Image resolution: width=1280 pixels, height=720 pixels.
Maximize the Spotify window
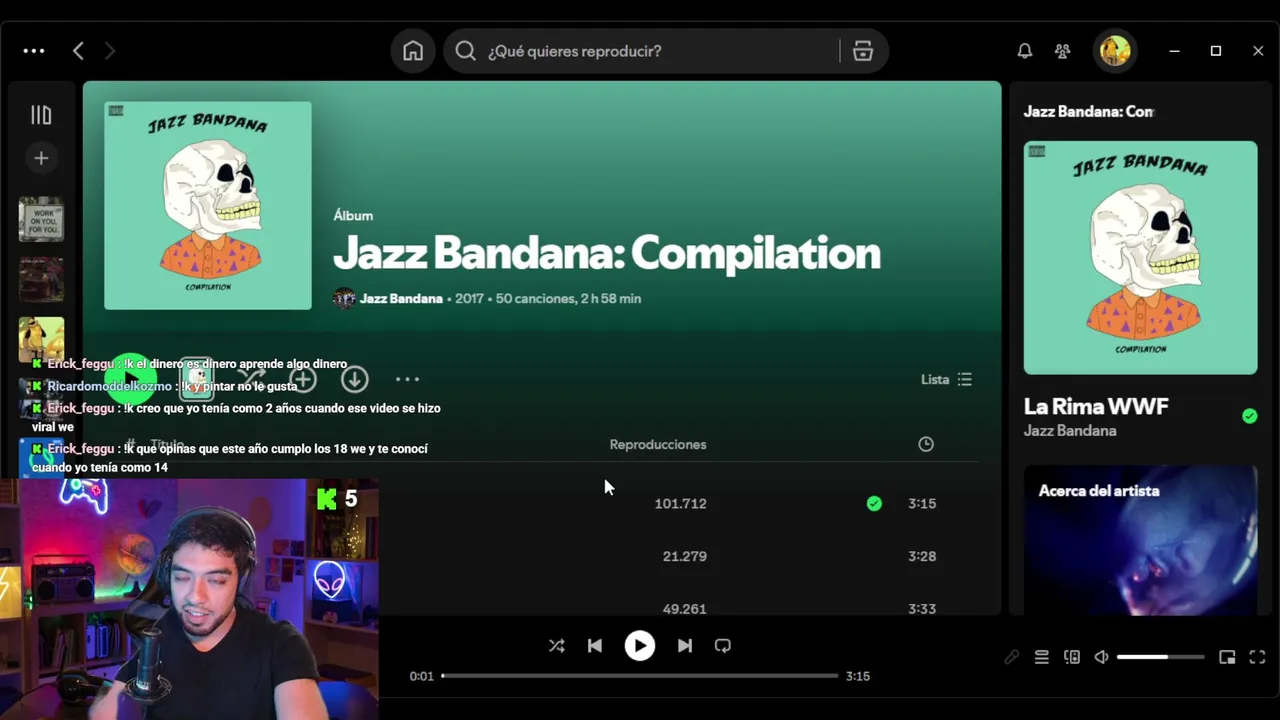pos(1216,51)
